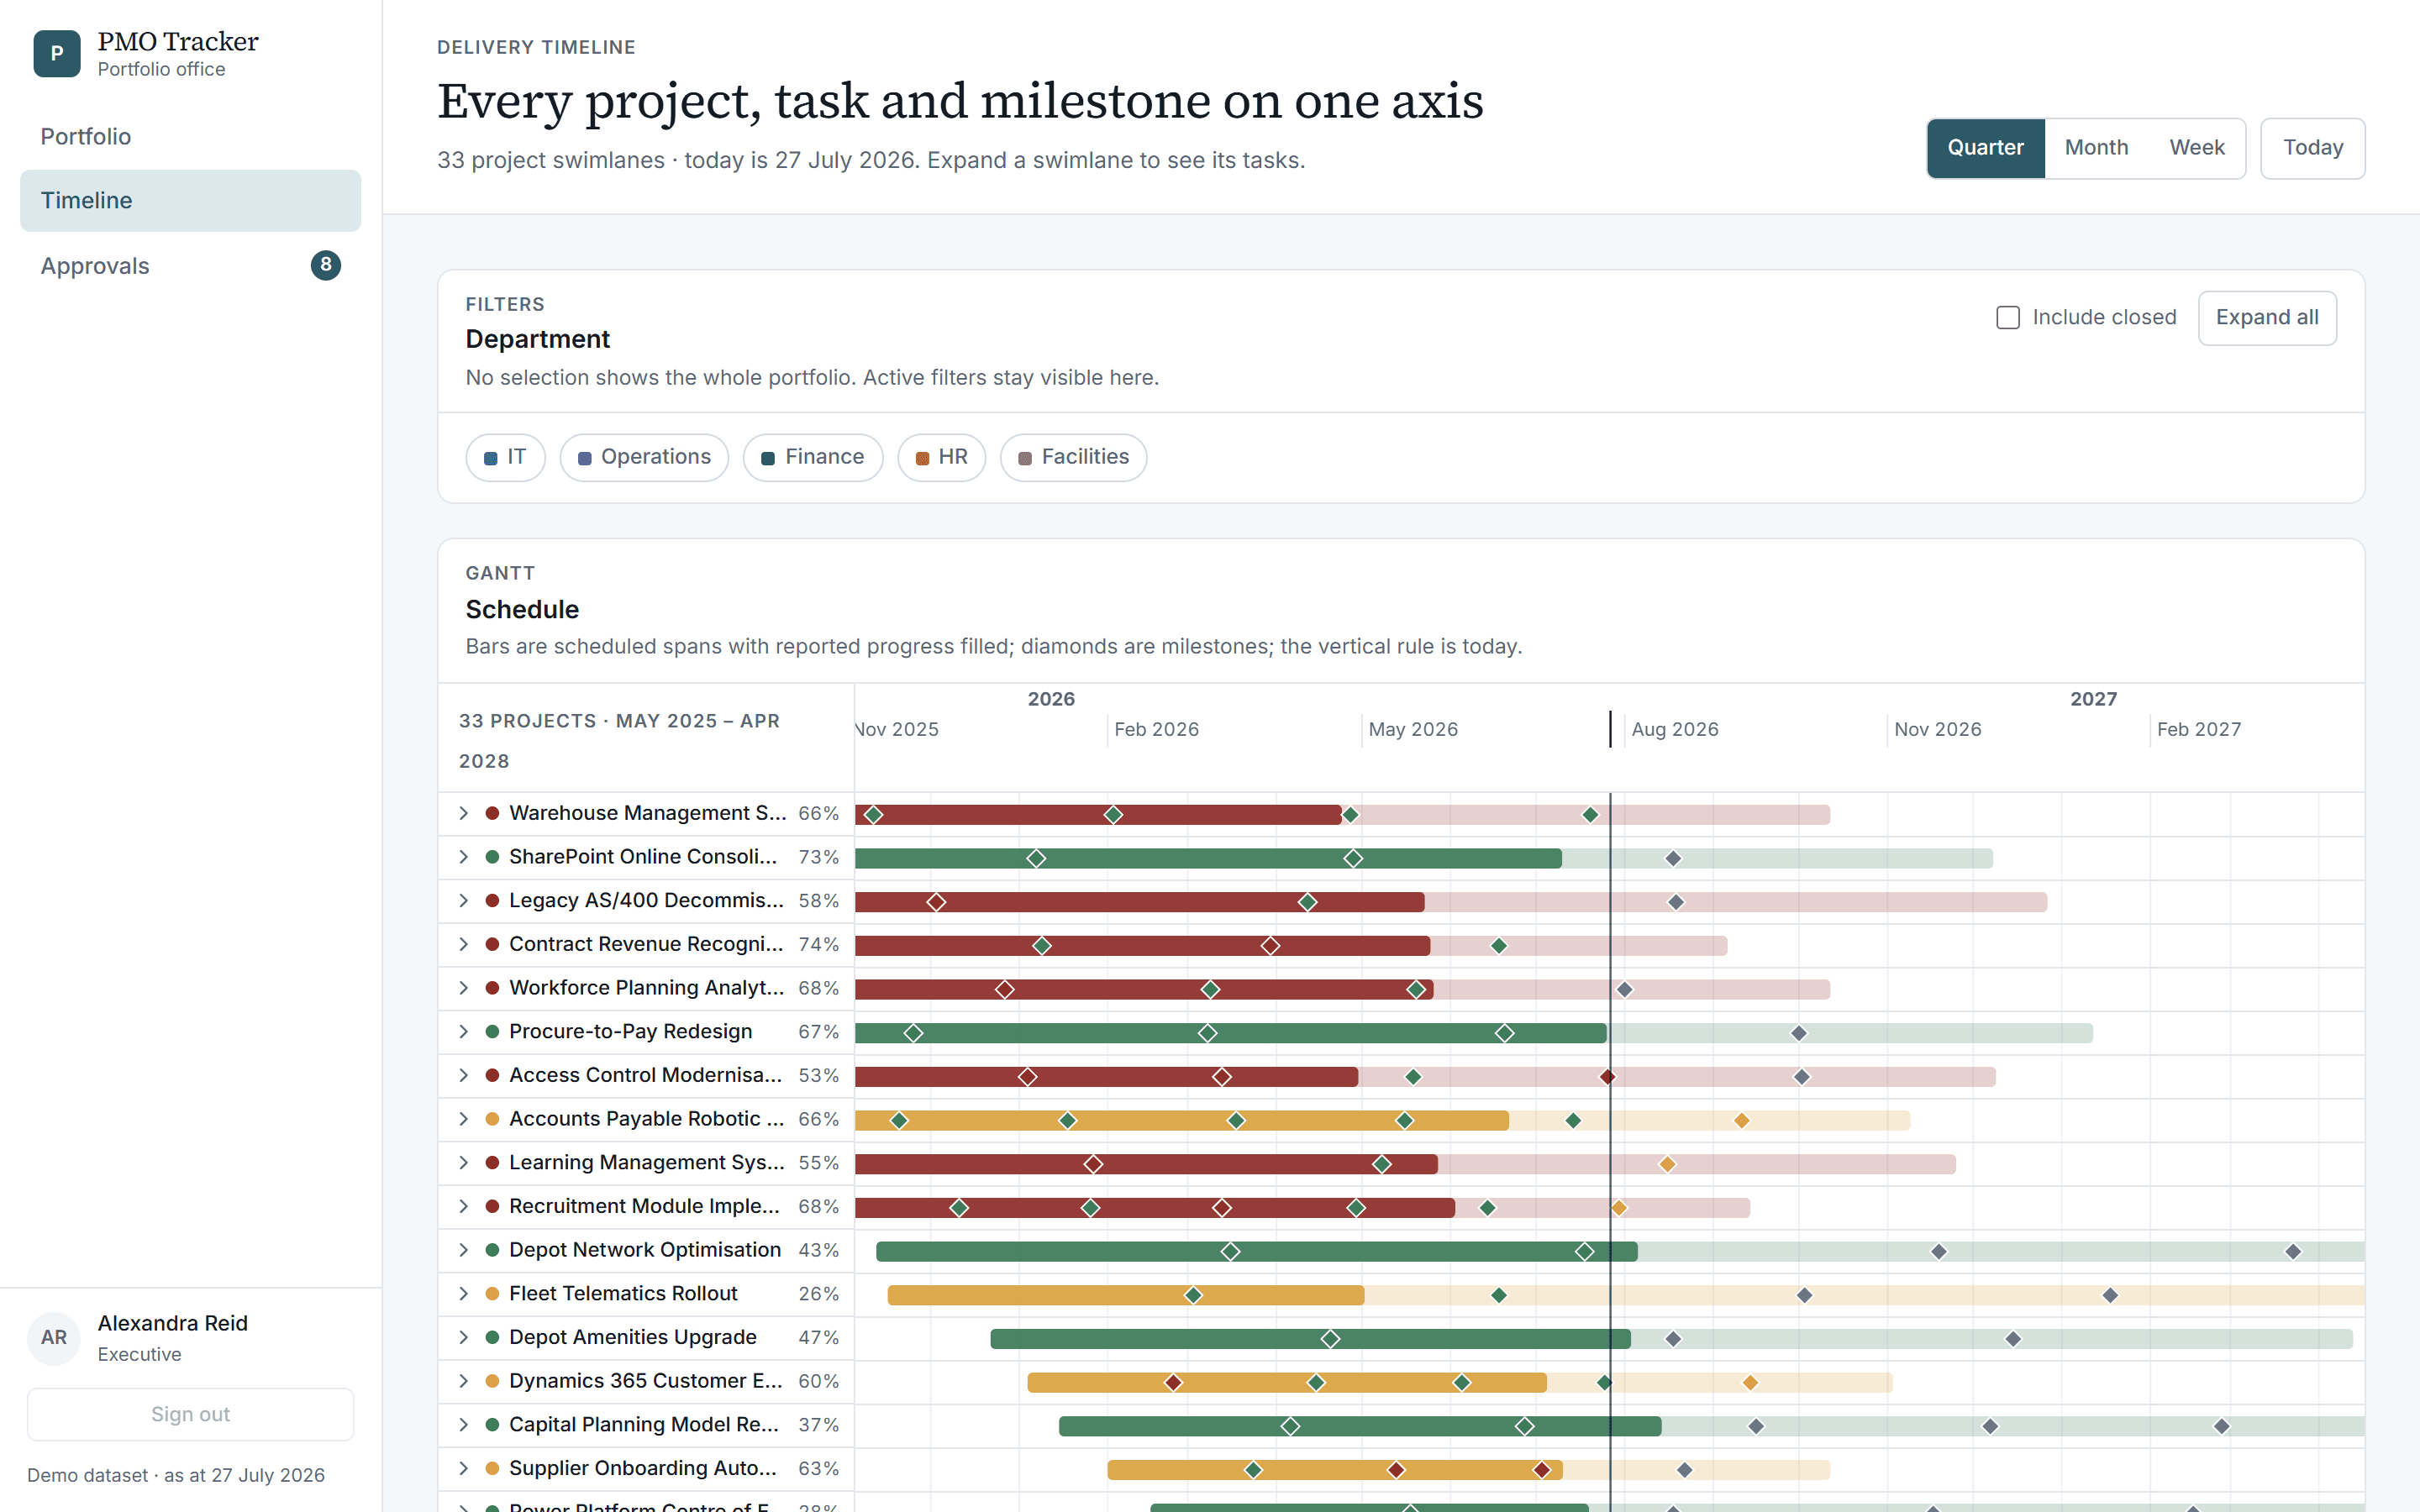The height and width of the screenshot is (1512, 2420).
Task: Click the amber status dot for Fleet Telematics Rollout
Action: 492,1294
